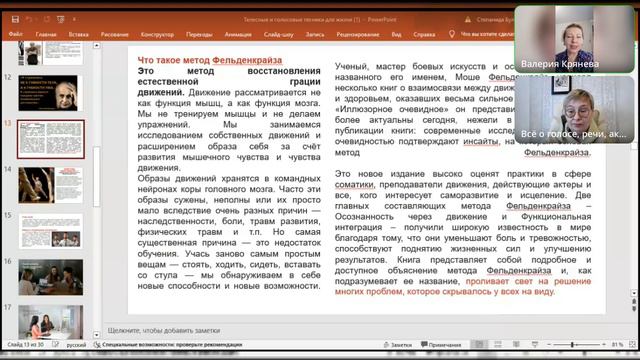Click the 'Что вы хотите сделать' search field
The image size is (640, 360).
coord(487,34)
